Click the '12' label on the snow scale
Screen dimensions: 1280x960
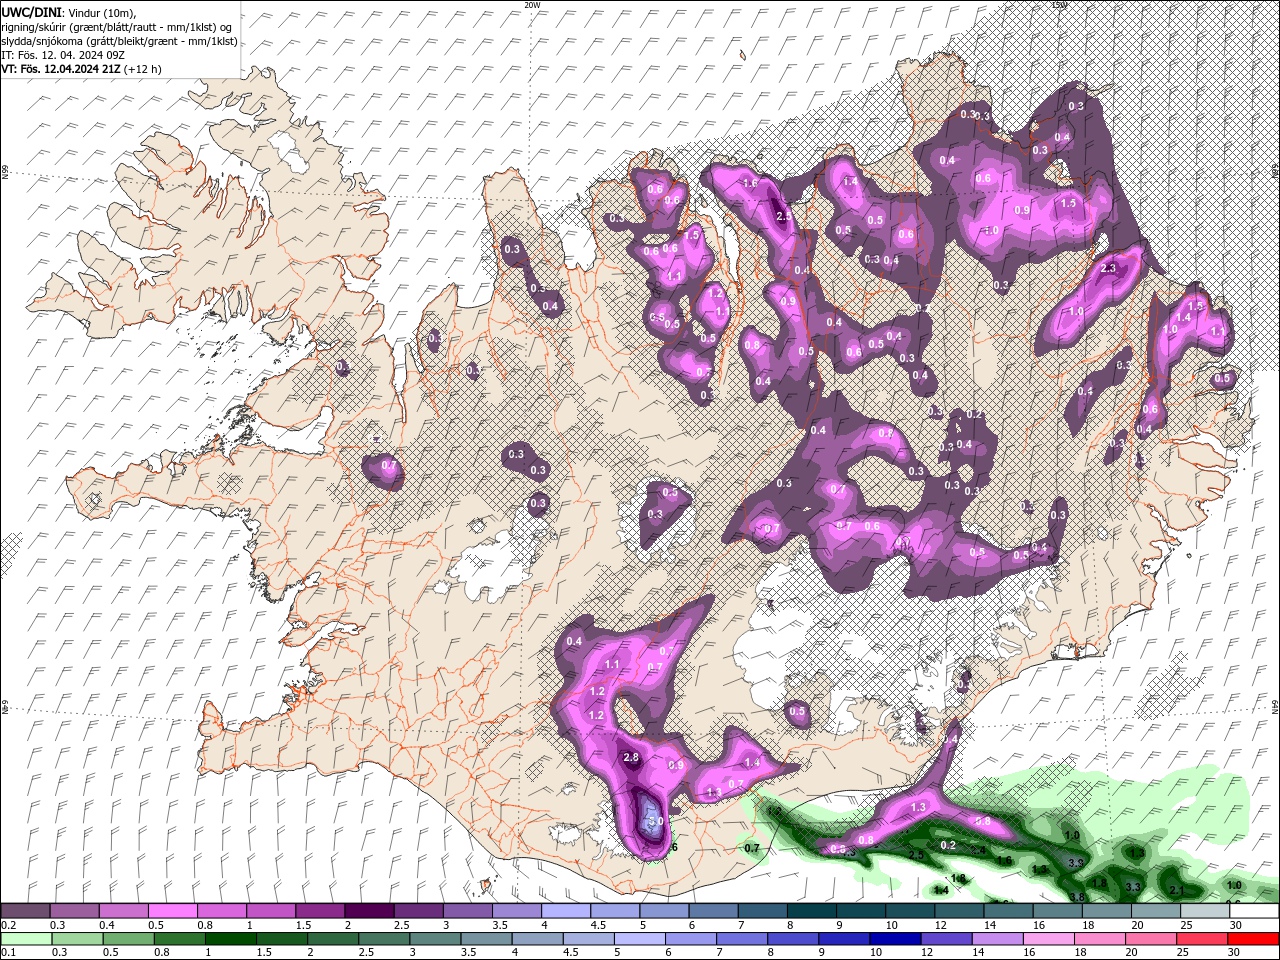[x=940, y=925]
